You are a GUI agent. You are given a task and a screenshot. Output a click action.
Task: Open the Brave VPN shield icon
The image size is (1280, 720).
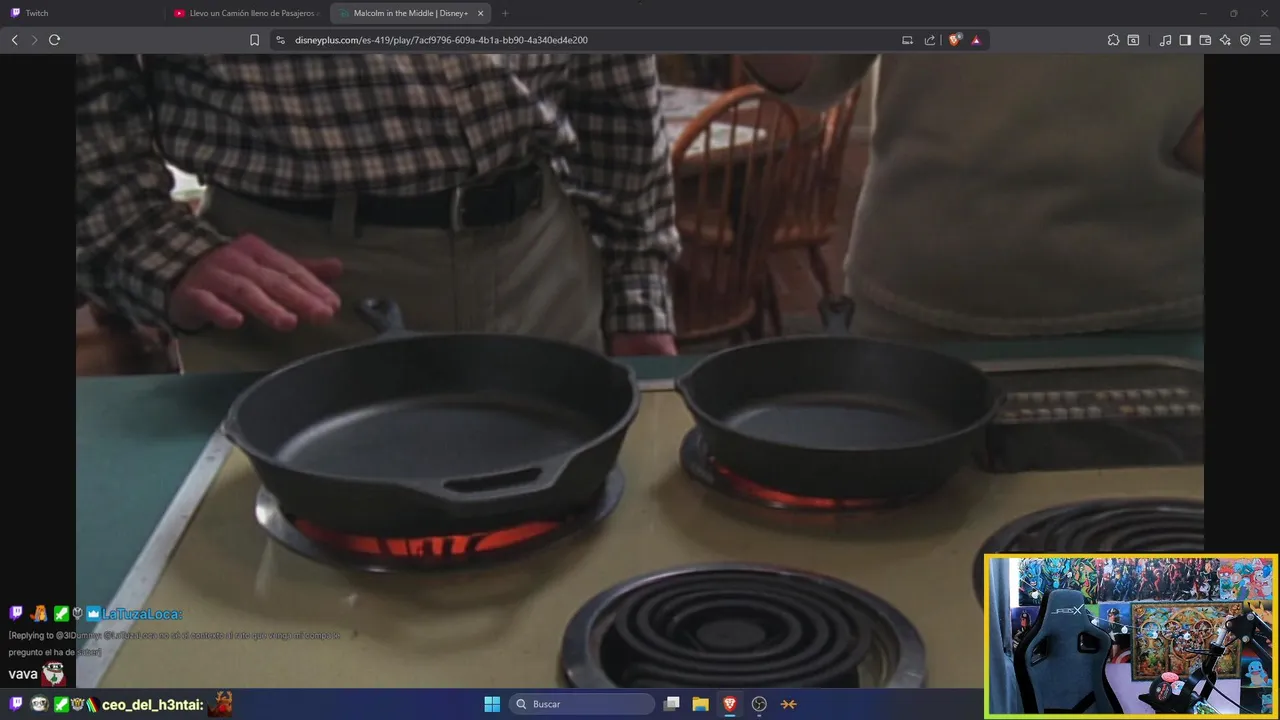1245,40
